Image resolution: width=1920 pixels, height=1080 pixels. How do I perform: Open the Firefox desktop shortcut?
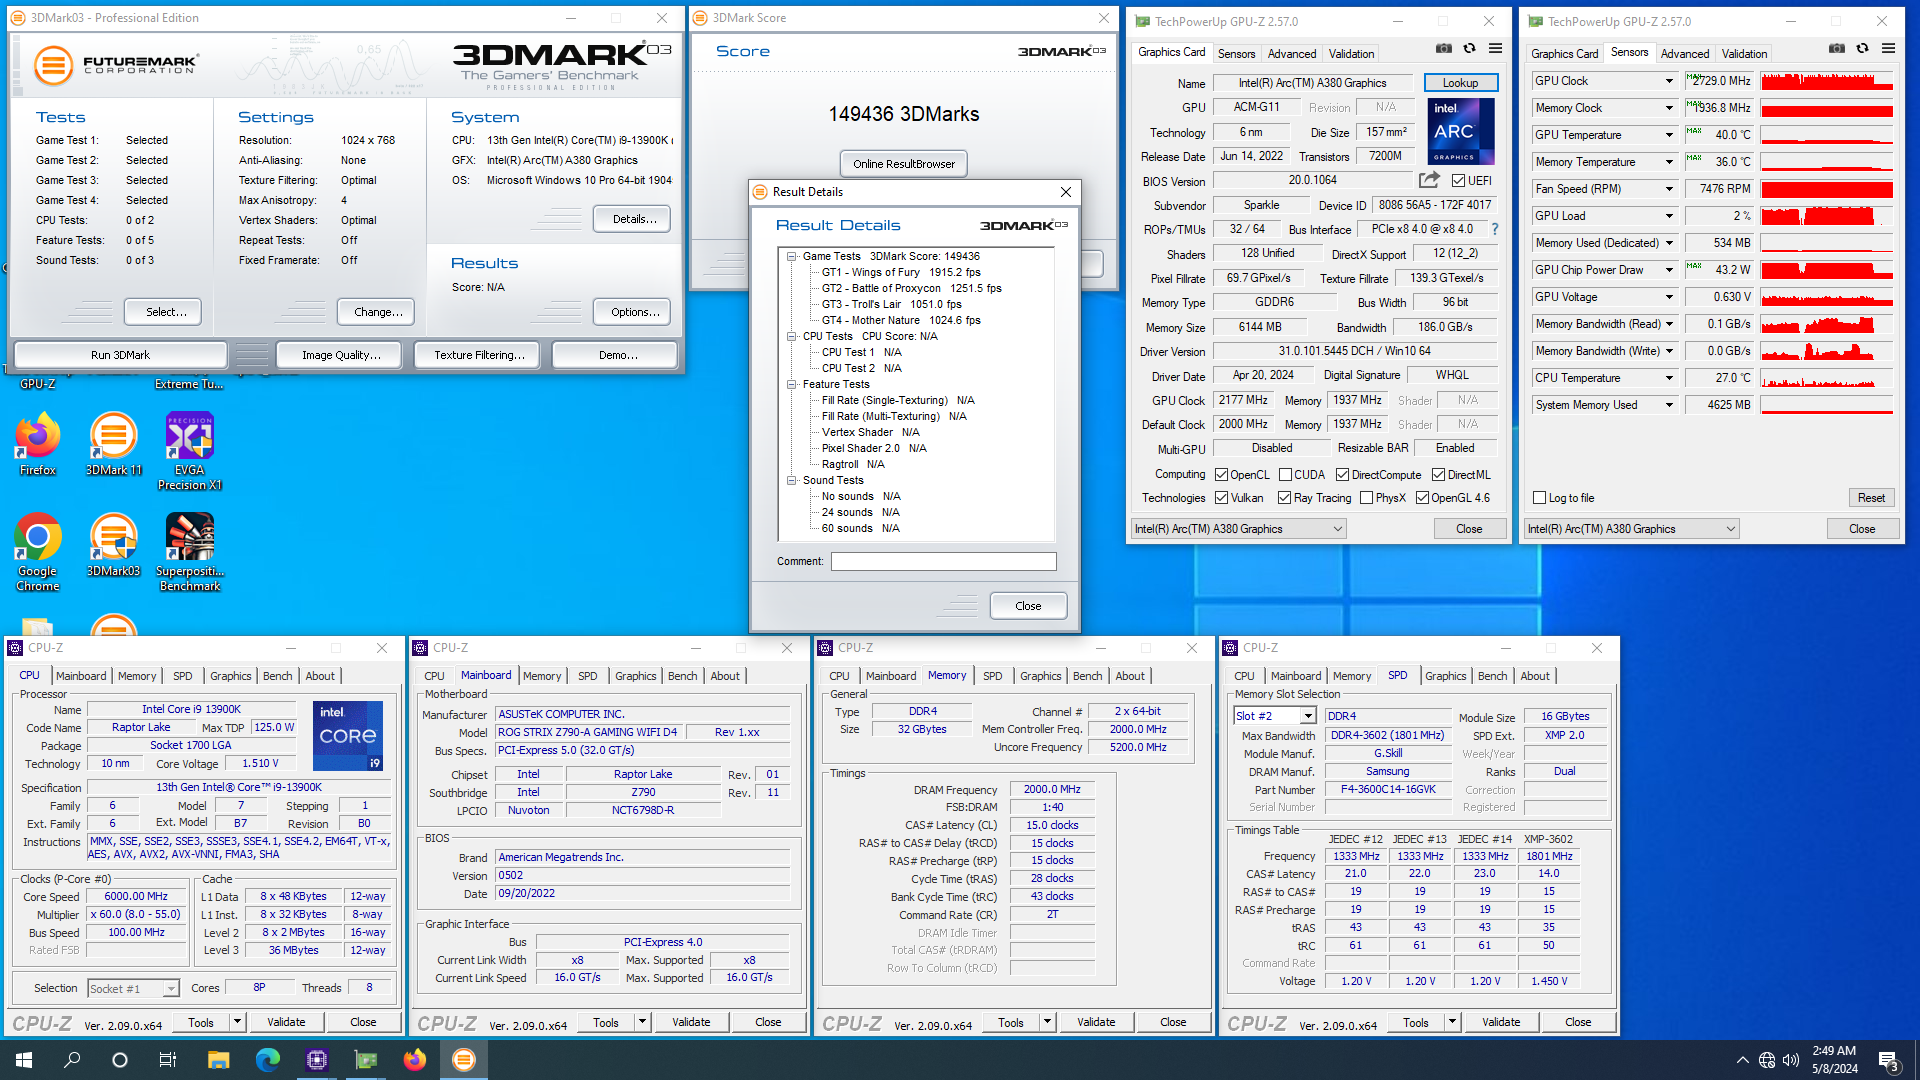point(38,445)
